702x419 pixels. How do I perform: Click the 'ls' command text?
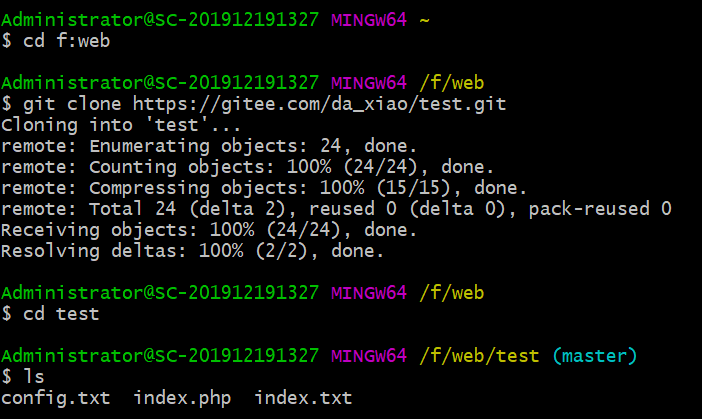tap(34, 376)
